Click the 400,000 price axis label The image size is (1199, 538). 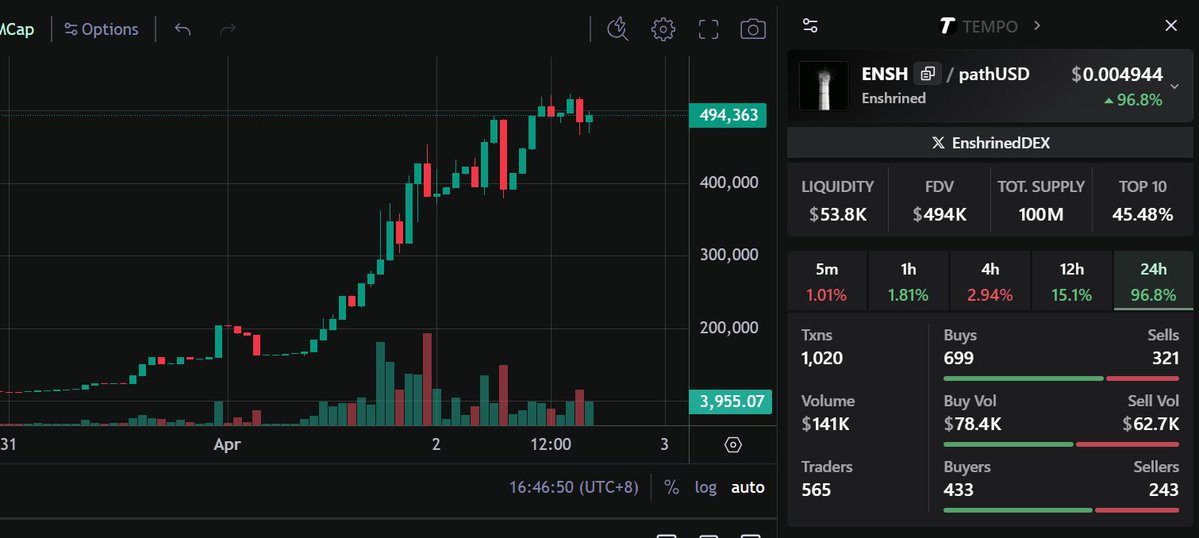tap(729, 182)
